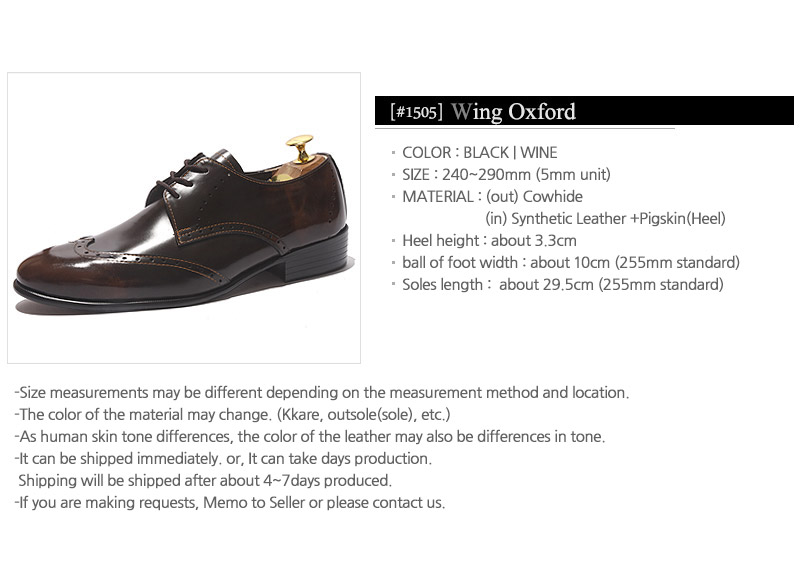The image size is (800, 567).
Task: Choose the WINE color option text
Action: (x=538, y=153)
